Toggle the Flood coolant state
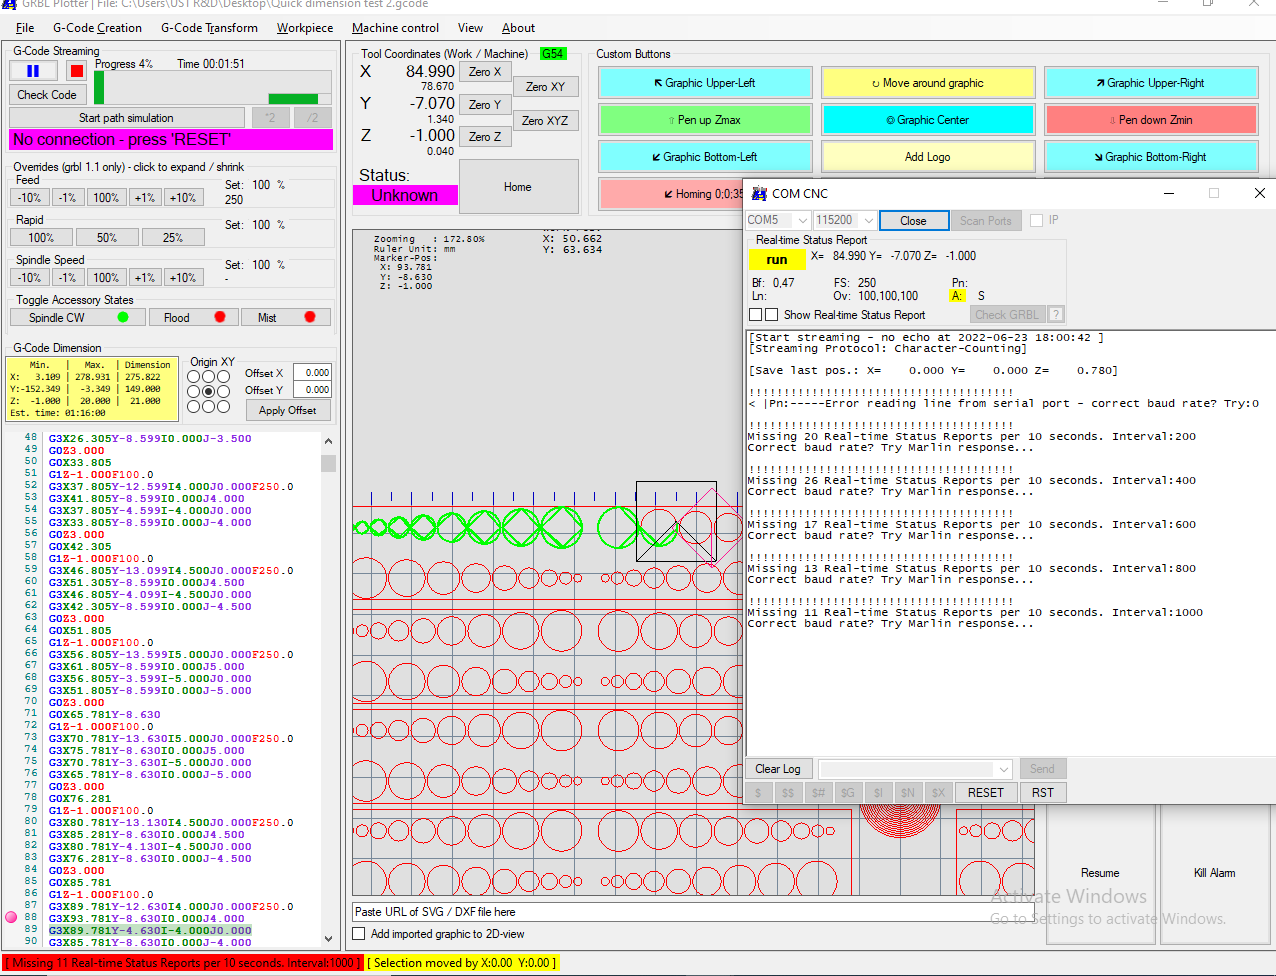This screenshot has width=1276, height=976. click(x=193, y=317)
